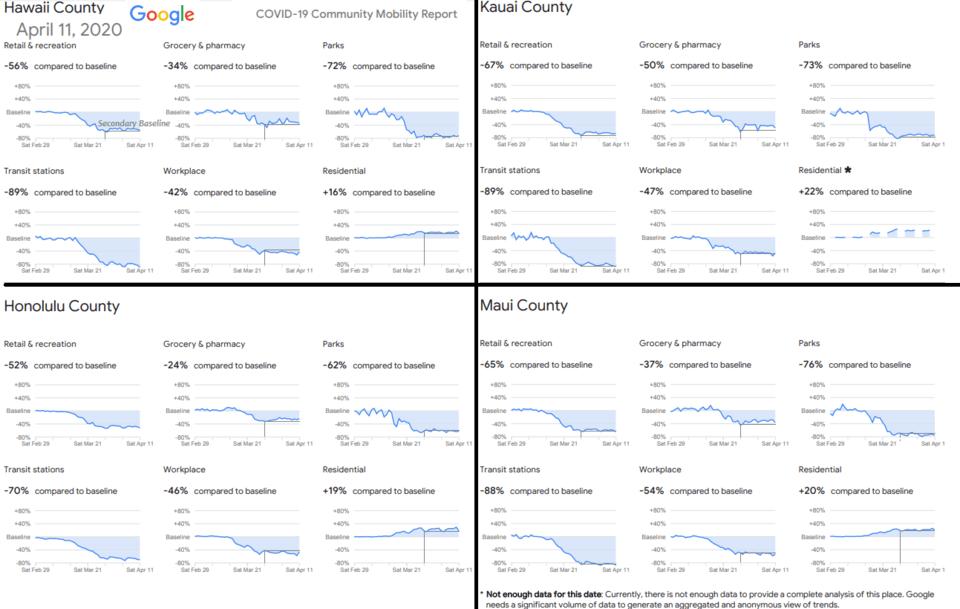Click the April 11, 2020 date text
The image size is (960, 609).
69,30
